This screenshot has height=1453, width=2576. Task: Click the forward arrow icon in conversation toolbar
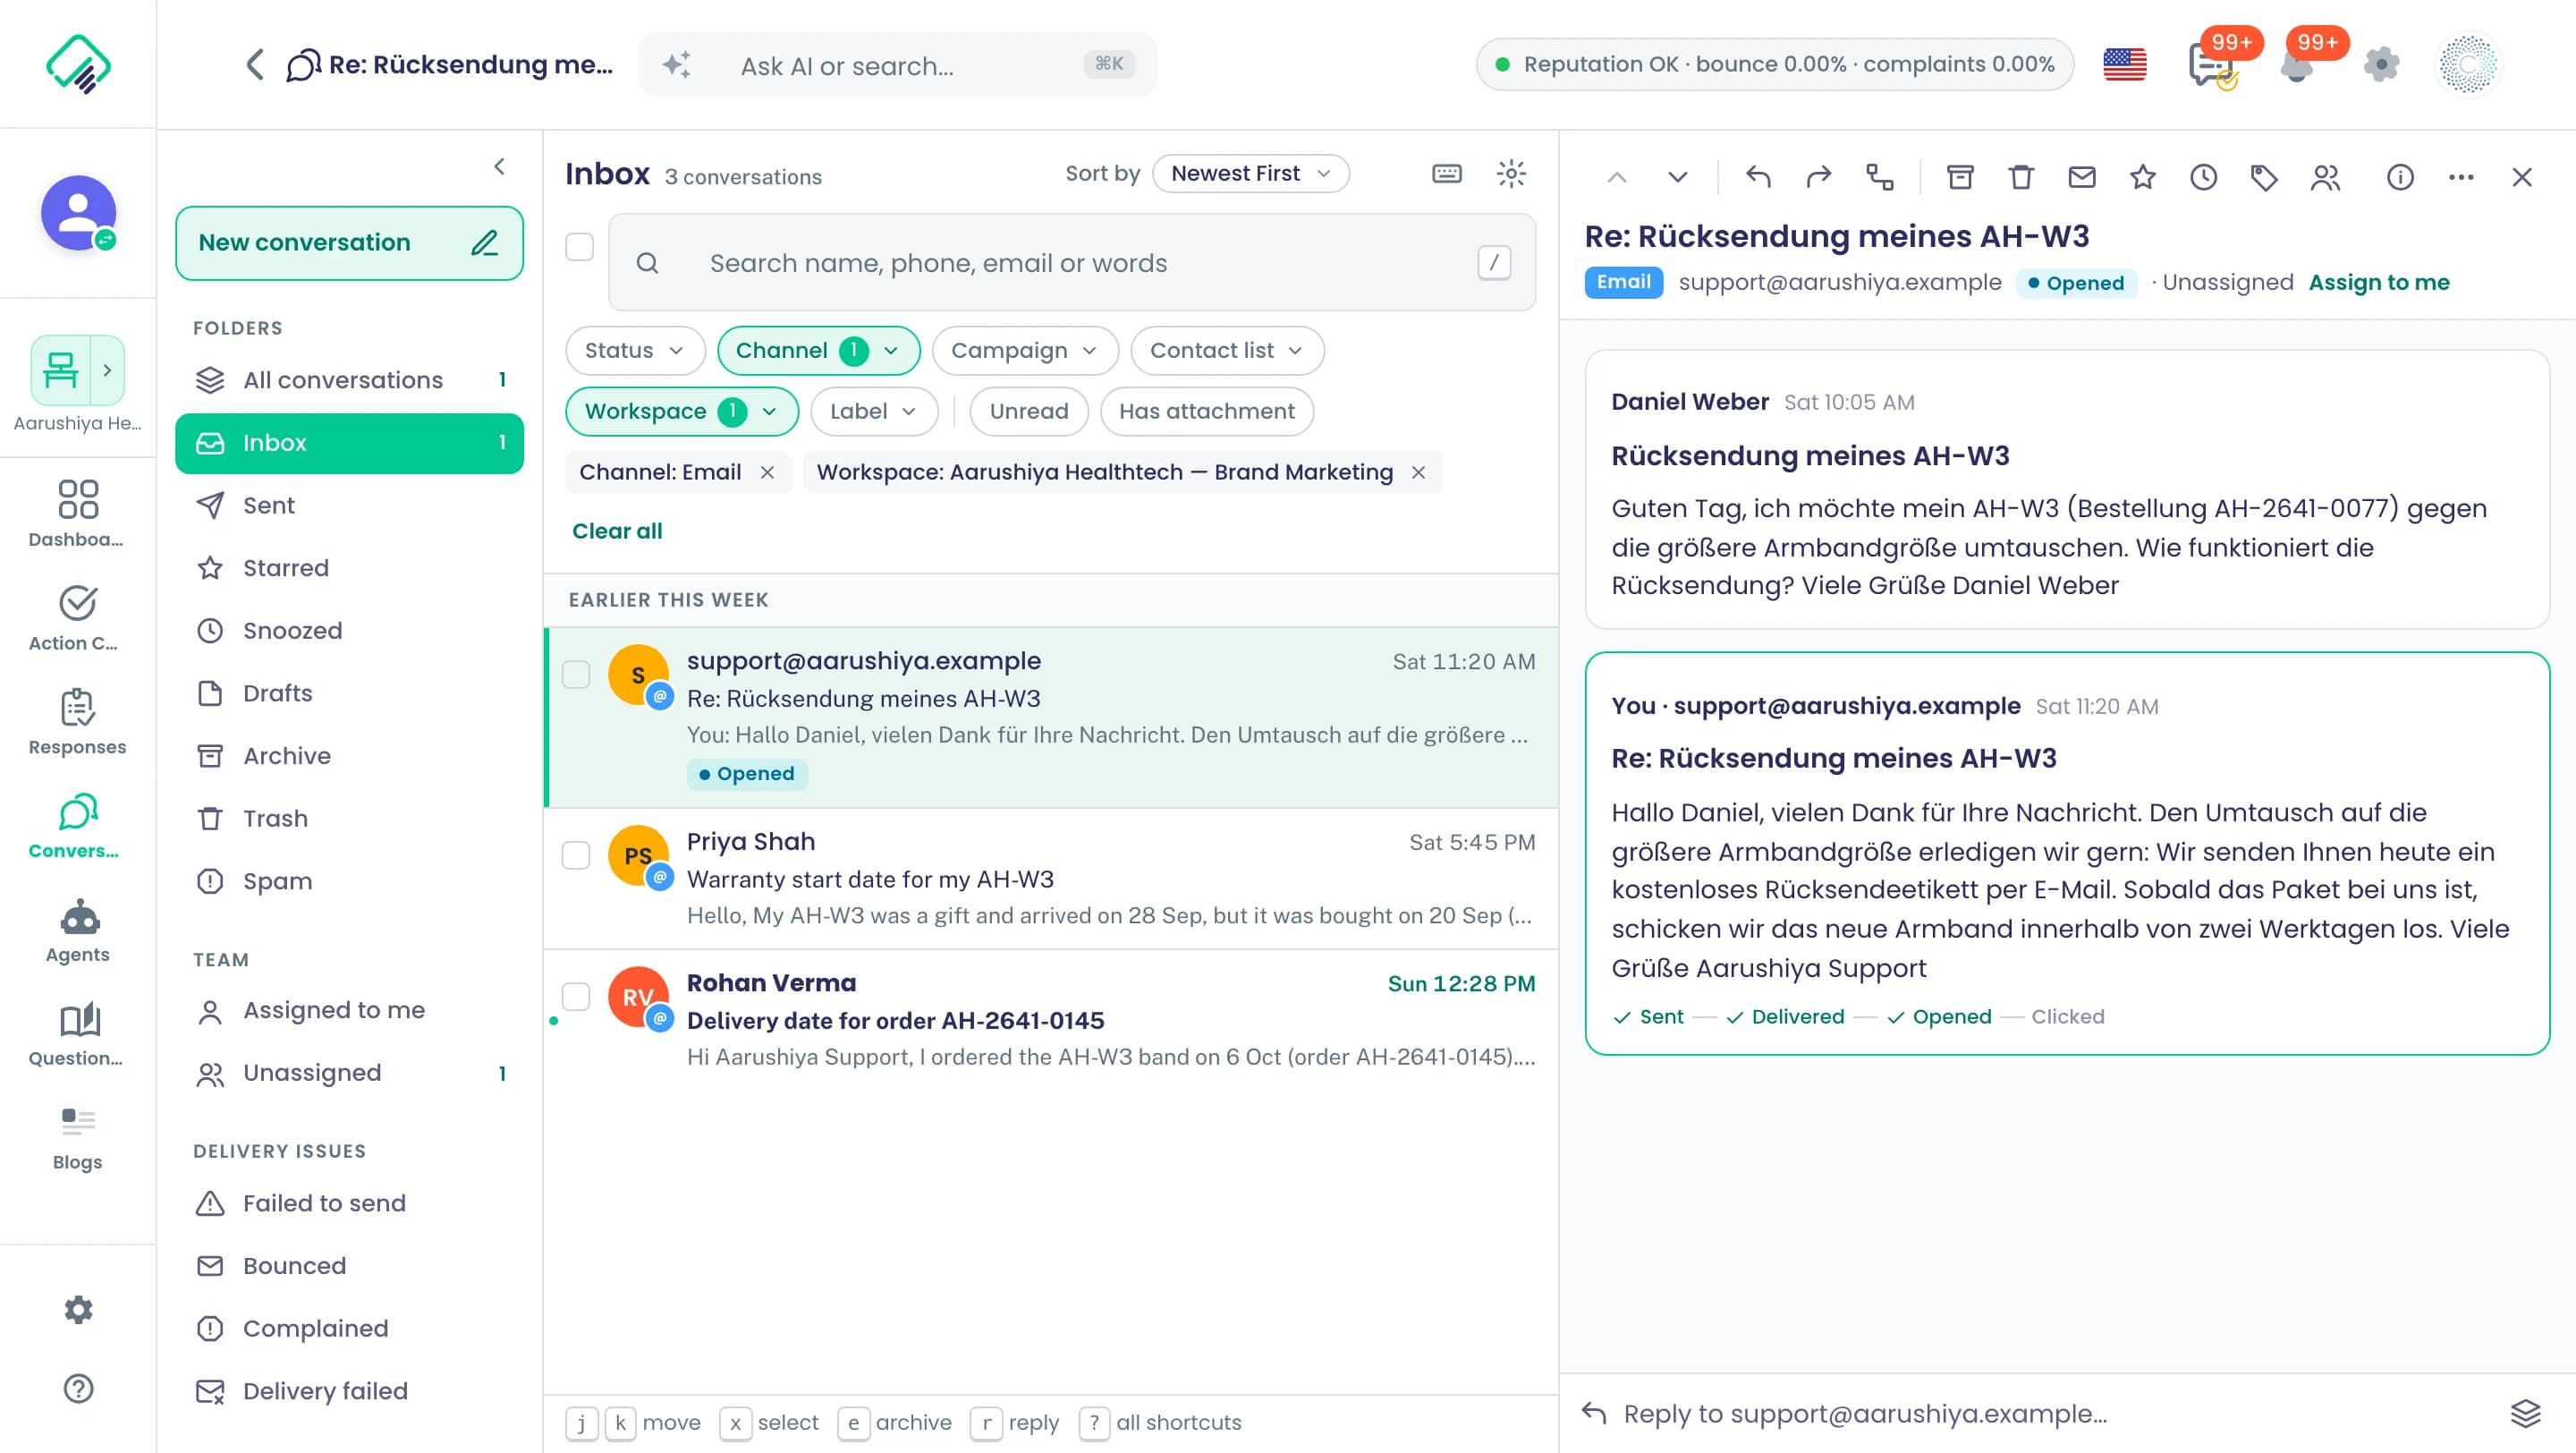point(1818,177)
